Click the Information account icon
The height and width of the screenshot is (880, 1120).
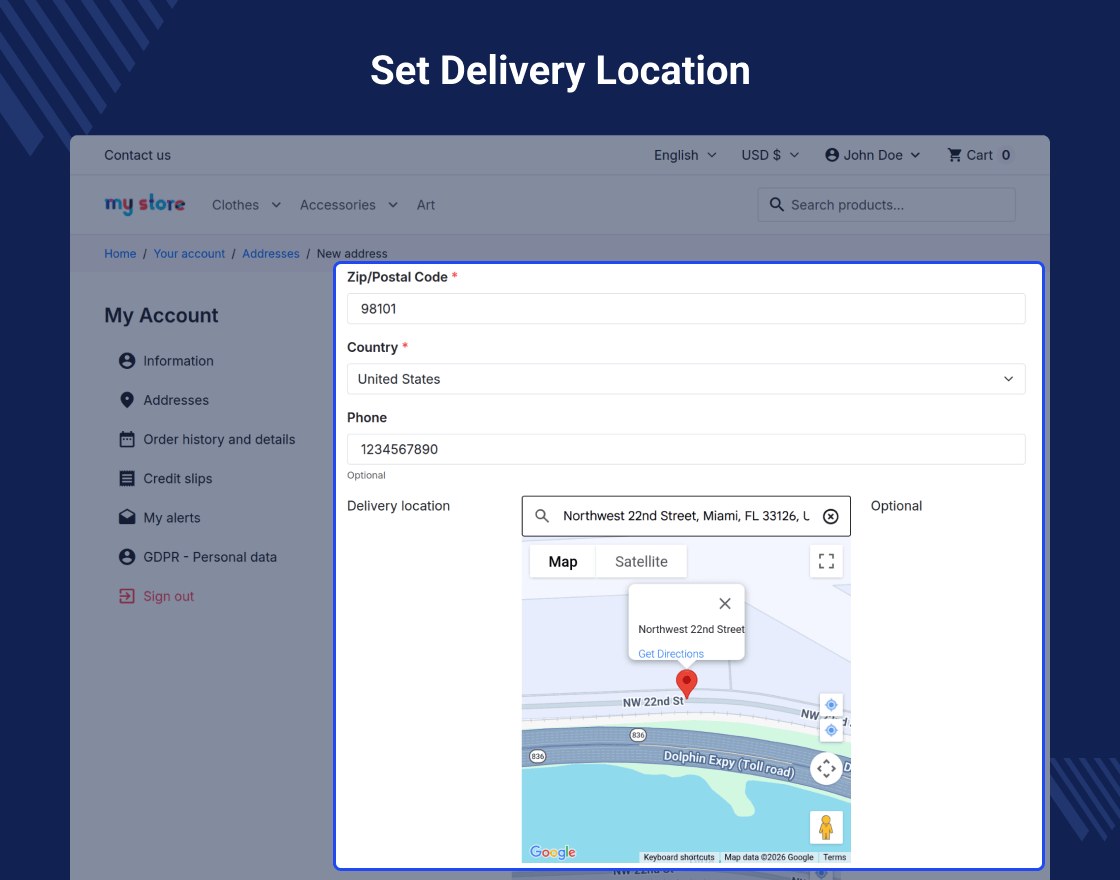click(127, 361)
